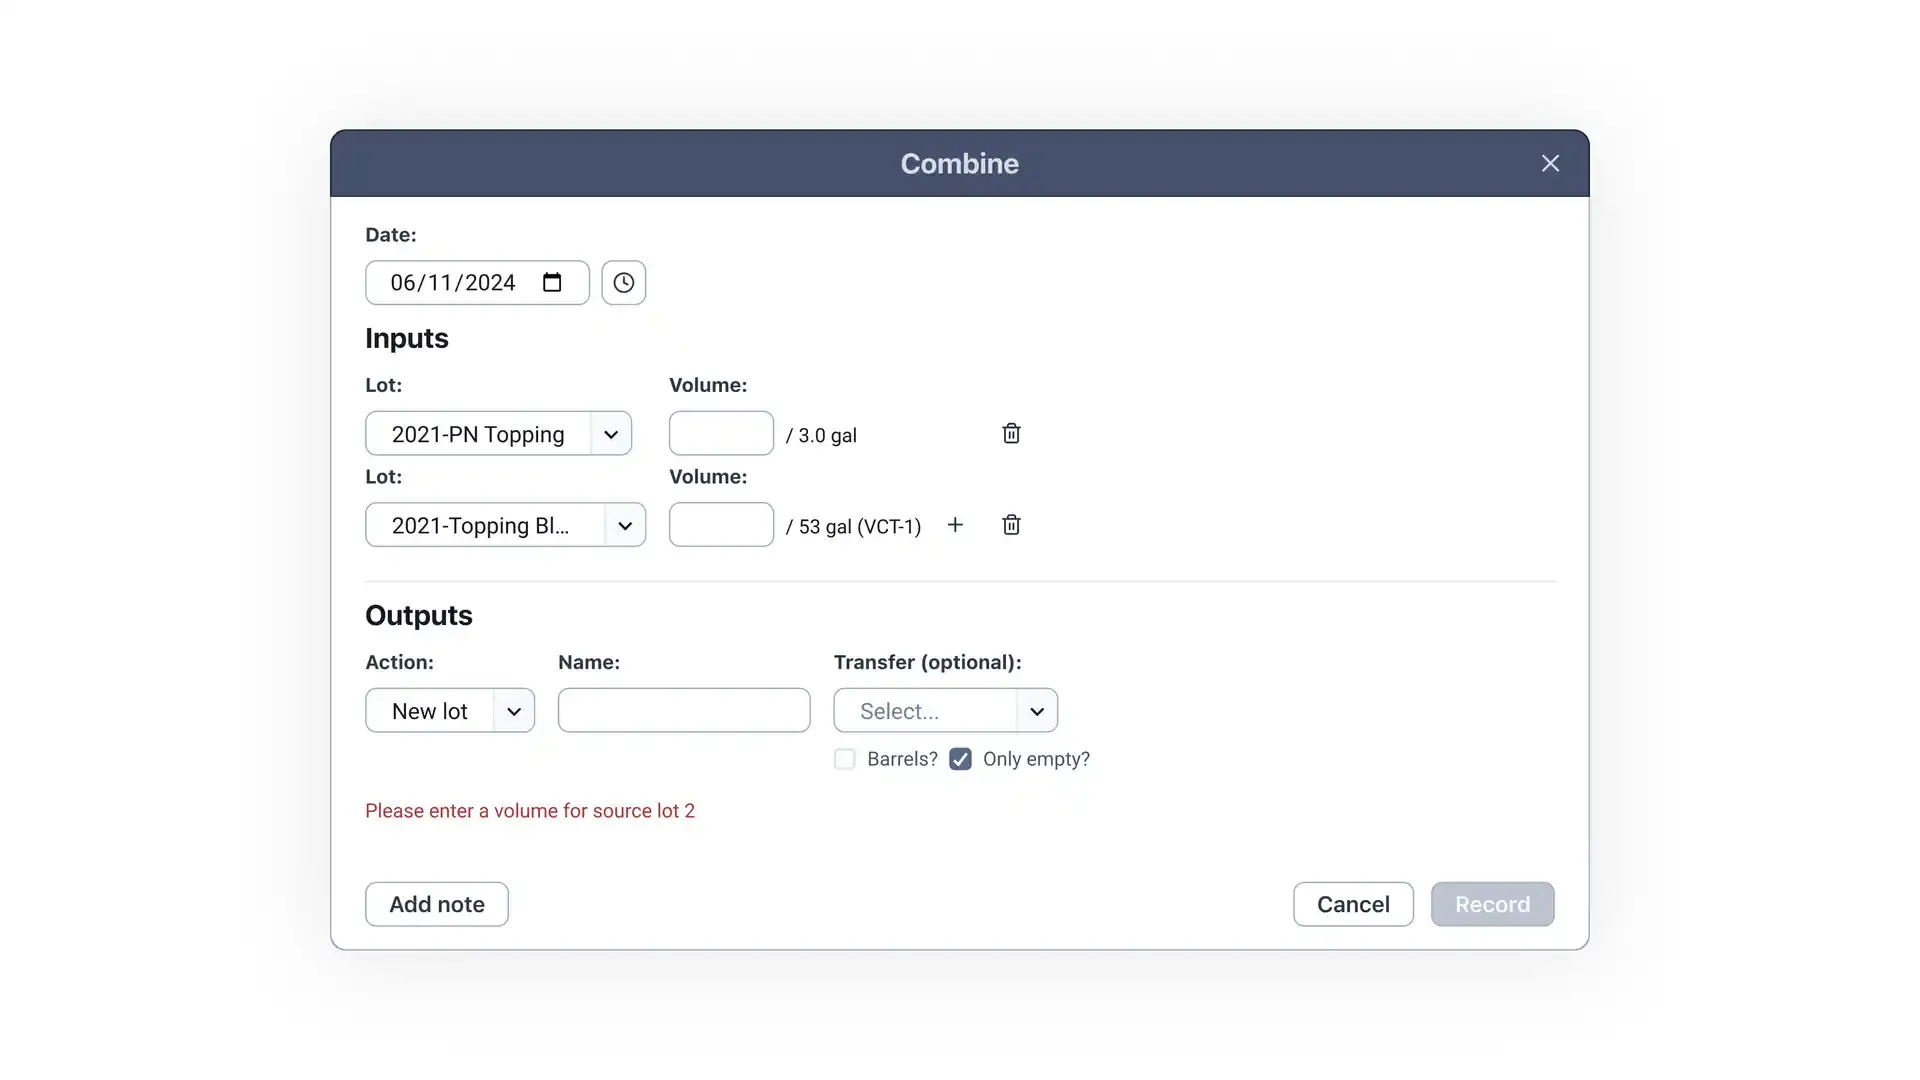Click the plus icon to add input
The width and height of the screenshot is (1920, 1080).
(x=955, y=525)
